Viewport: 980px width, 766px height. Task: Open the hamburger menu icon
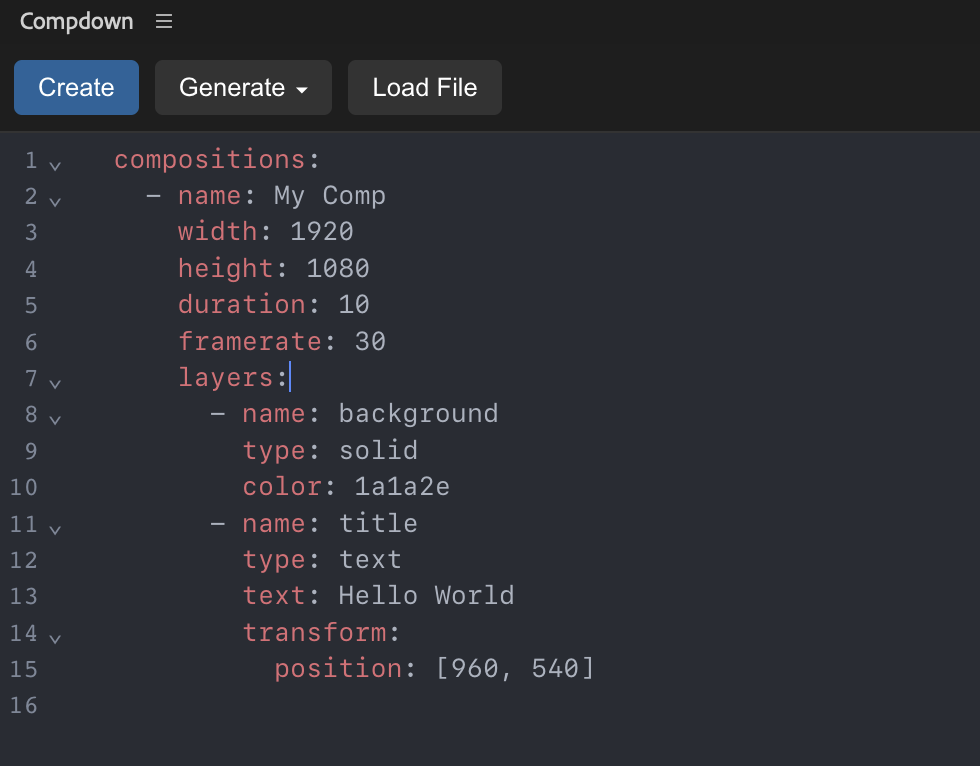[x=163, y=20]
